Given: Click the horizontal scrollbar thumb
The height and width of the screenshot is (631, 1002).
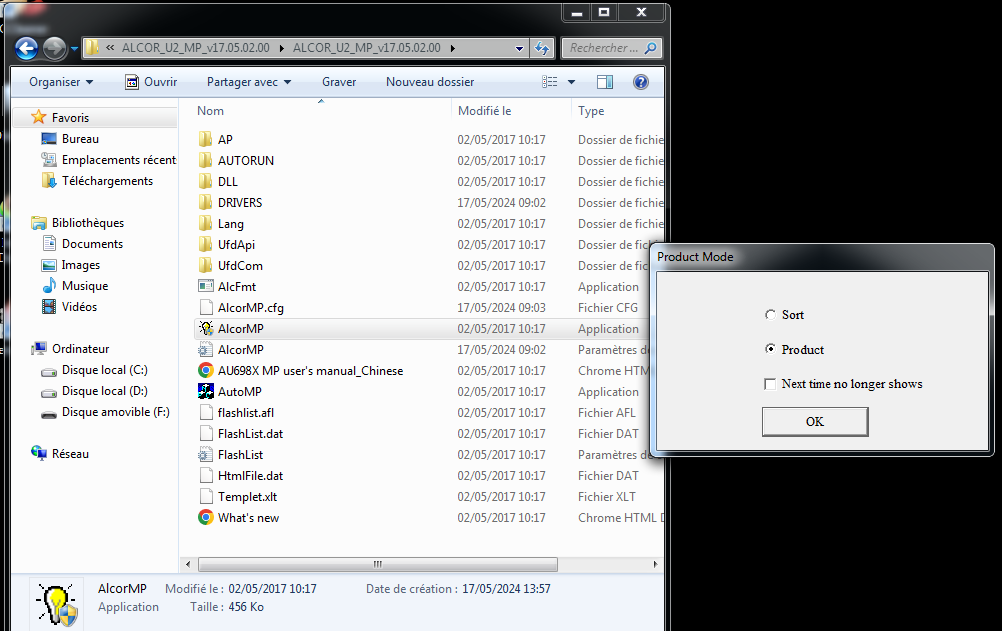Looking at the screenshot, I should click(378, 565).
